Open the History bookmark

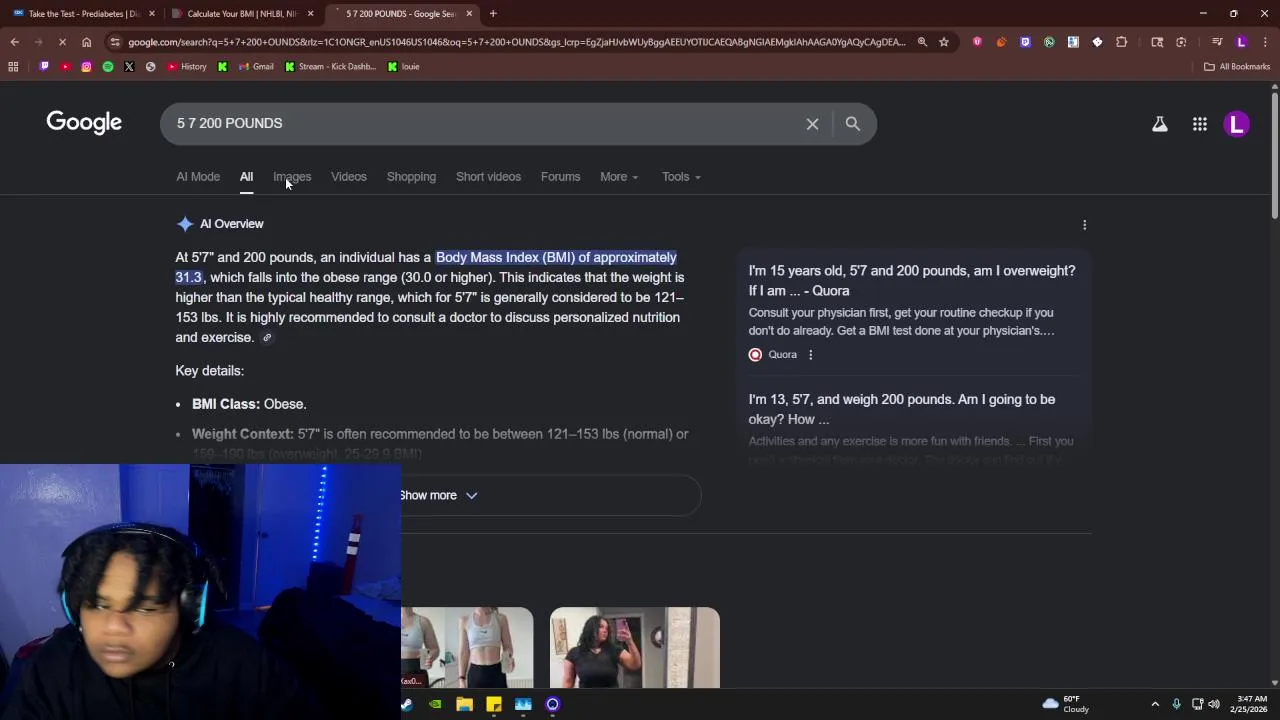[x=187, y=67]
